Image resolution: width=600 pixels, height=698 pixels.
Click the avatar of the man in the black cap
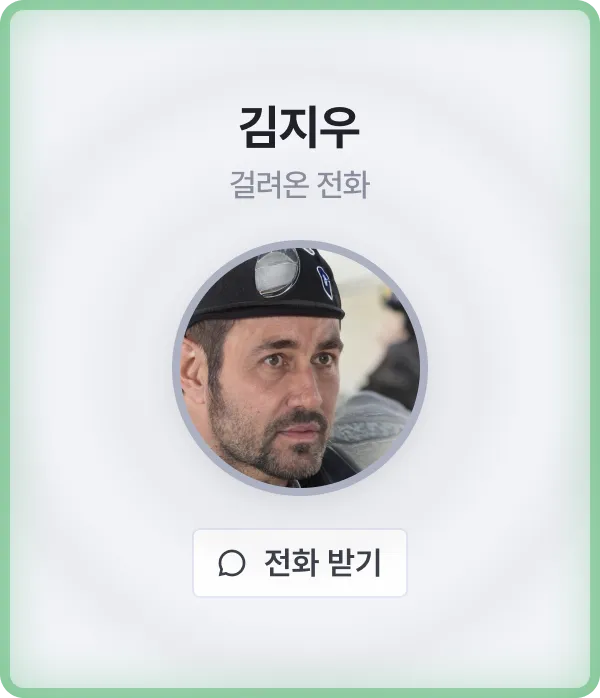[300, 368]
